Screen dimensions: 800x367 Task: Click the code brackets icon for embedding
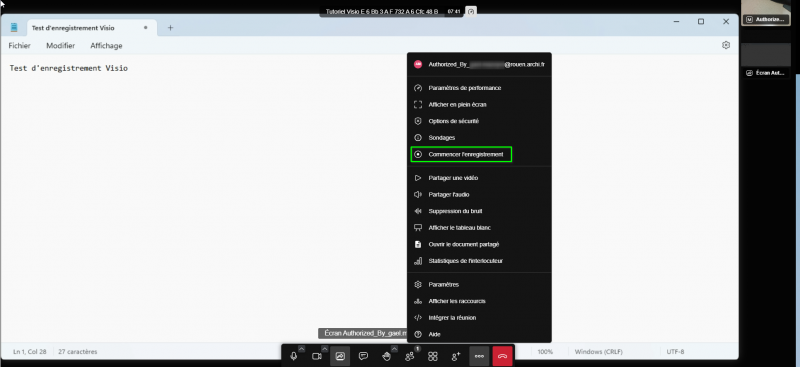(418, 317)
